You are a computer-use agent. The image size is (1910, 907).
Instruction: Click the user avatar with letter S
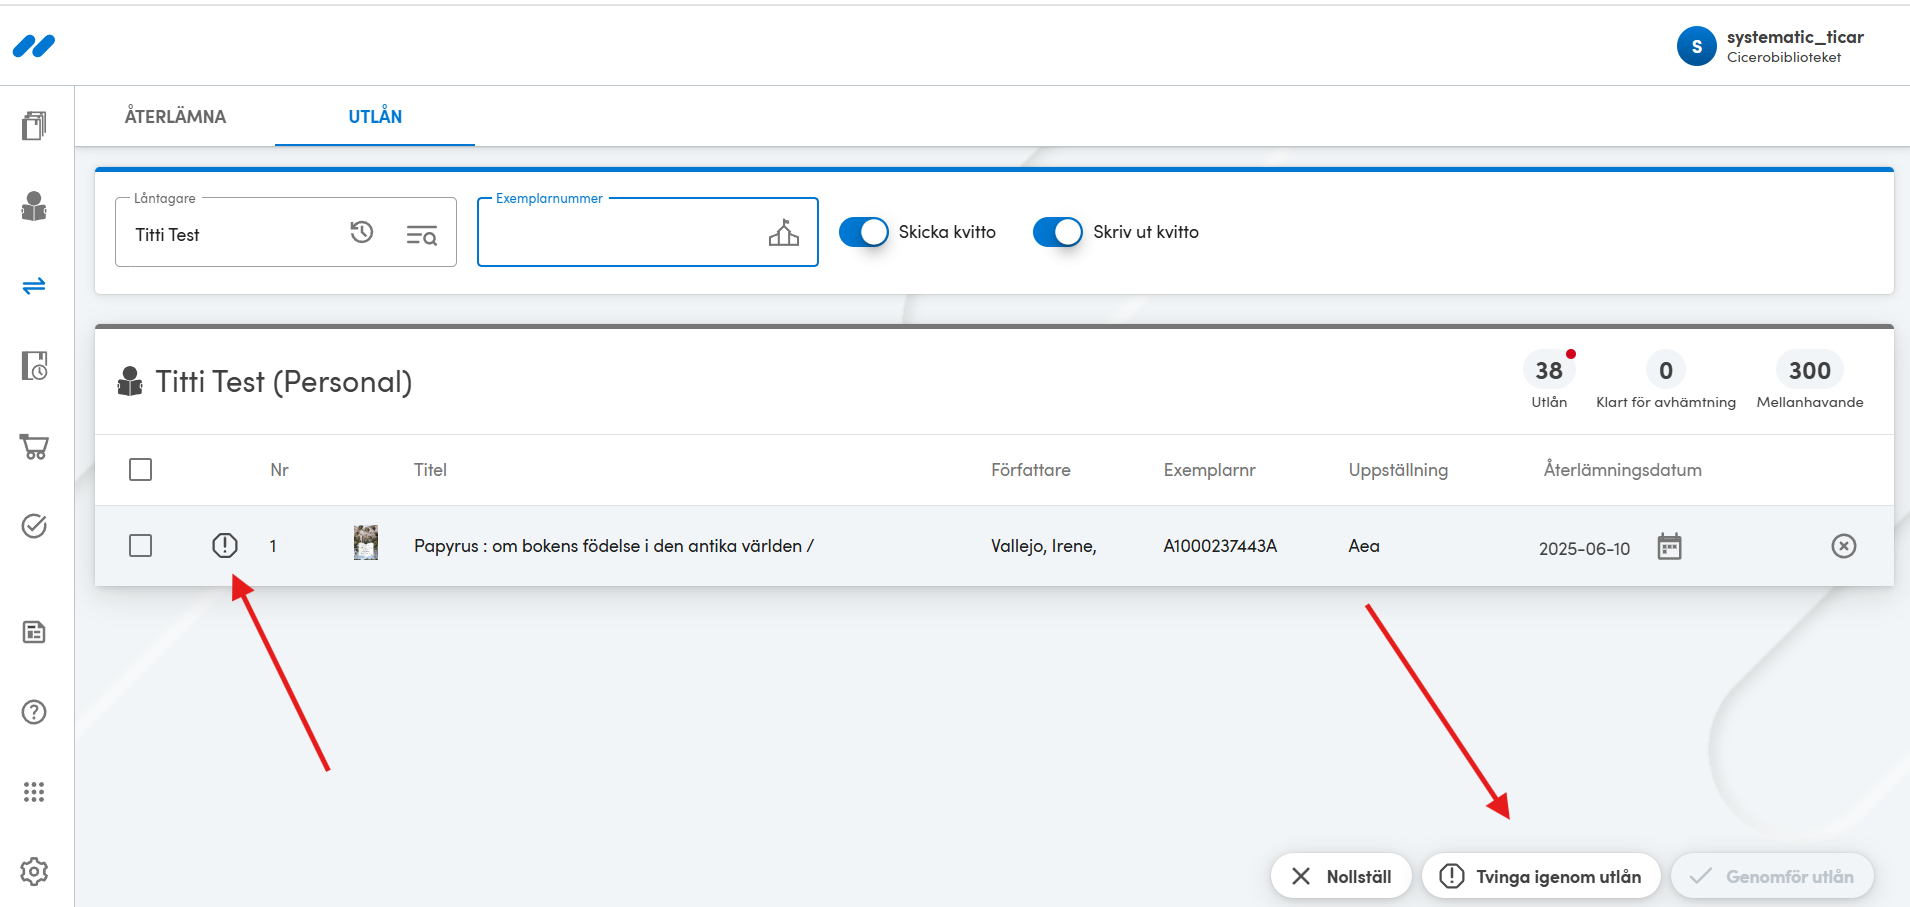point(1696,46)
